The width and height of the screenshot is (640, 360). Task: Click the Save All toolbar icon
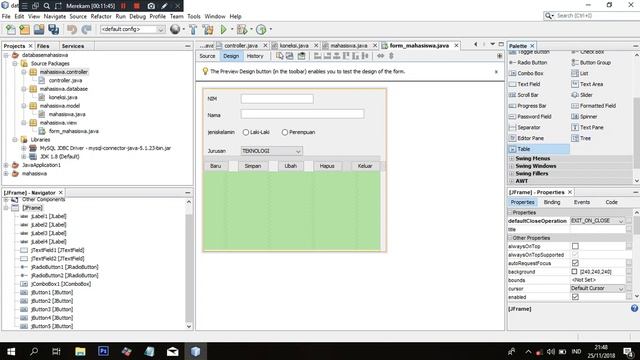(x=53, y=29)
